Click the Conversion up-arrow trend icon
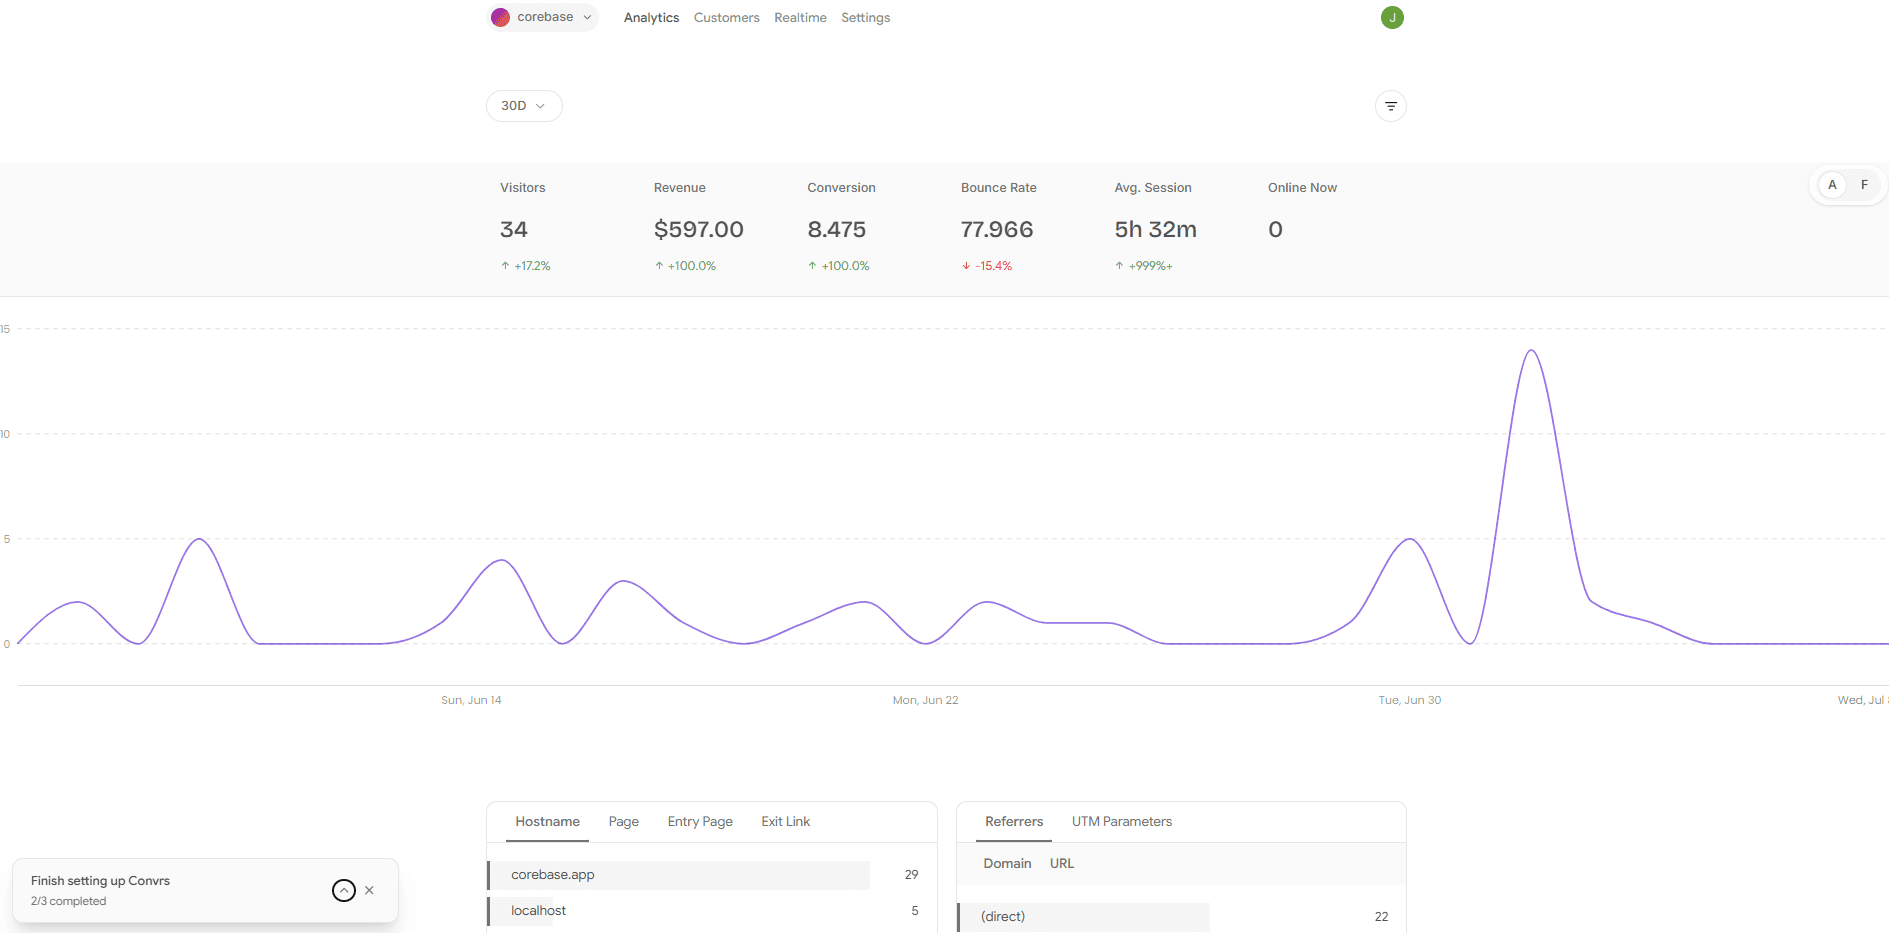This screenshot has height=933, width=1889. [812, 266]
